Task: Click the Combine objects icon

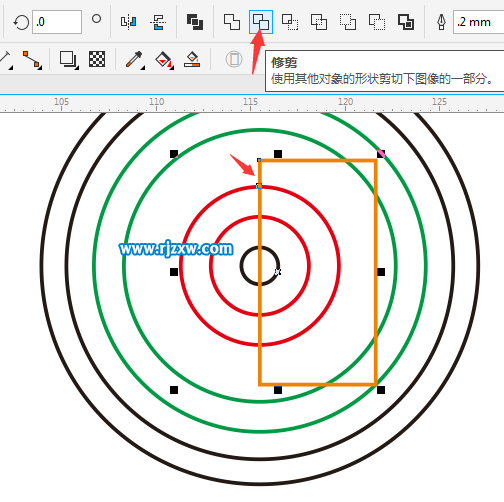Action: (x=195, y=22)
